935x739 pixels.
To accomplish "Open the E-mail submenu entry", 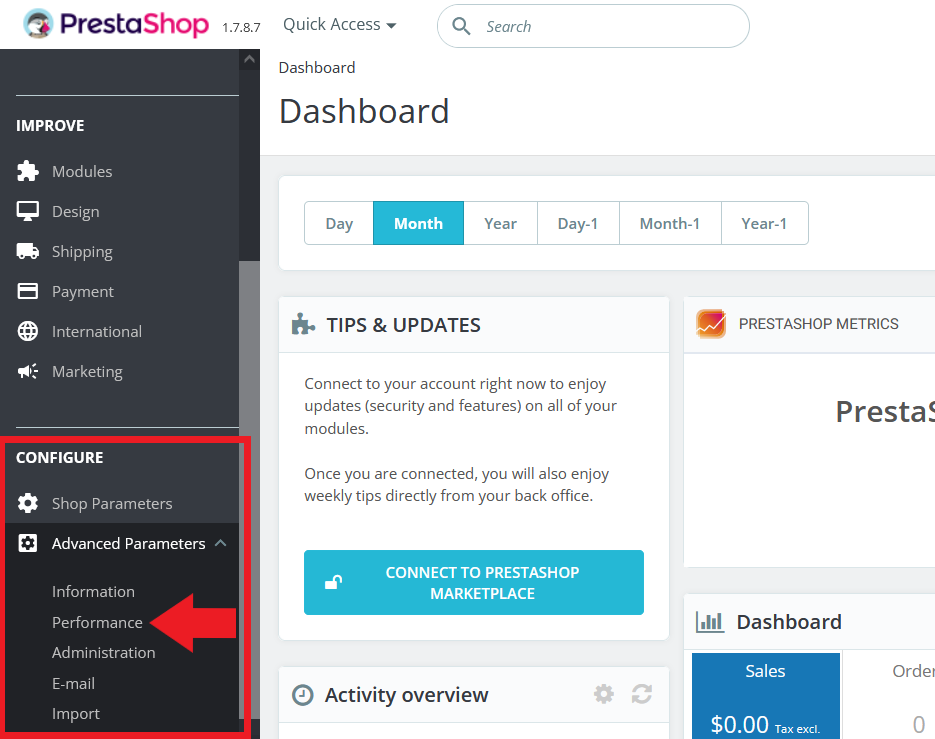I will tap(73, 684).
